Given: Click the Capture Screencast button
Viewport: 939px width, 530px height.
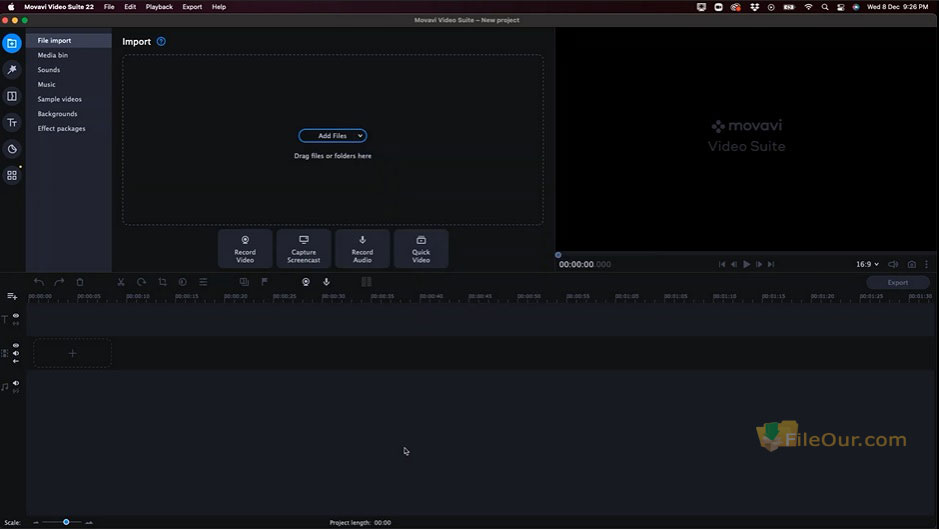Looking at the screenshot, I should (304, 249).
